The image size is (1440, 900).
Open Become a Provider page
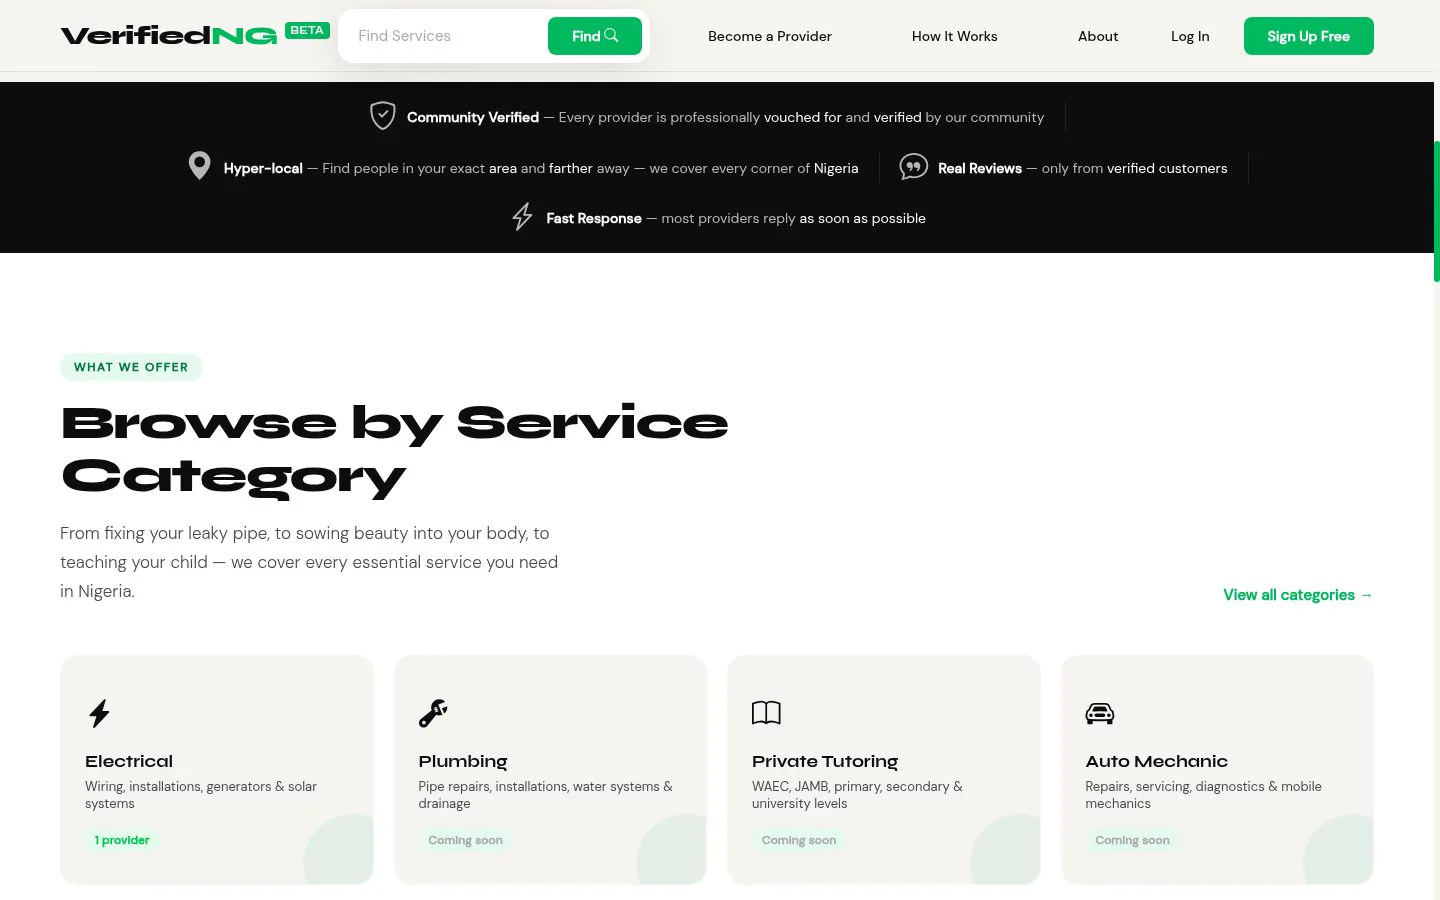(770, 36)
